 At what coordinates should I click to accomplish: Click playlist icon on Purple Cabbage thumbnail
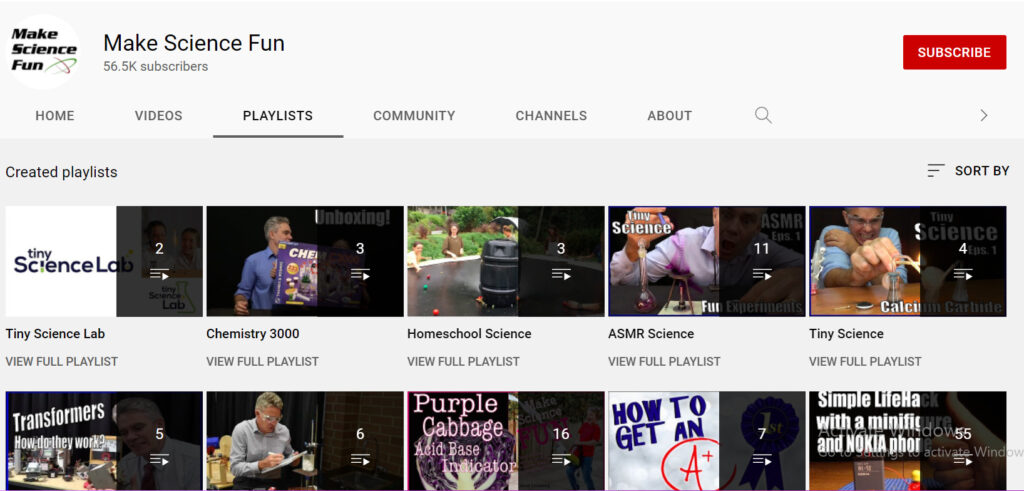[x=561, y=459]
